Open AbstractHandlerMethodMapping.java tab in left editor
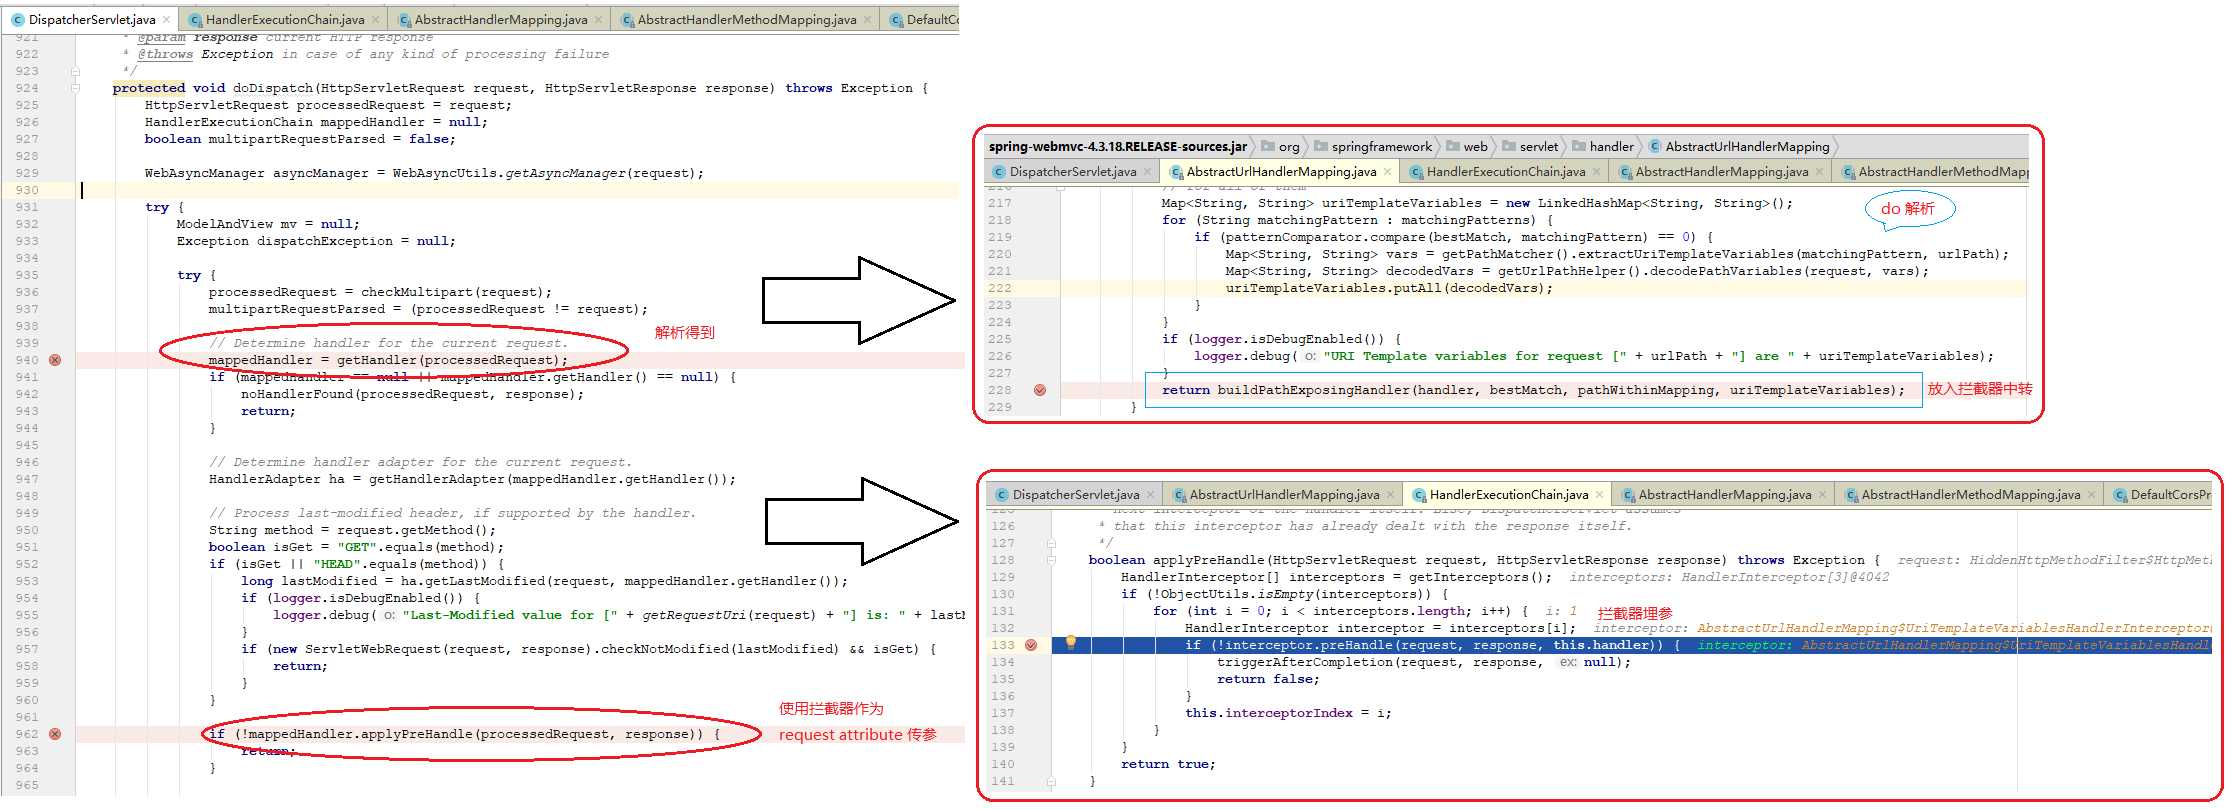2231x809 pixels. (x=747, y=19)
